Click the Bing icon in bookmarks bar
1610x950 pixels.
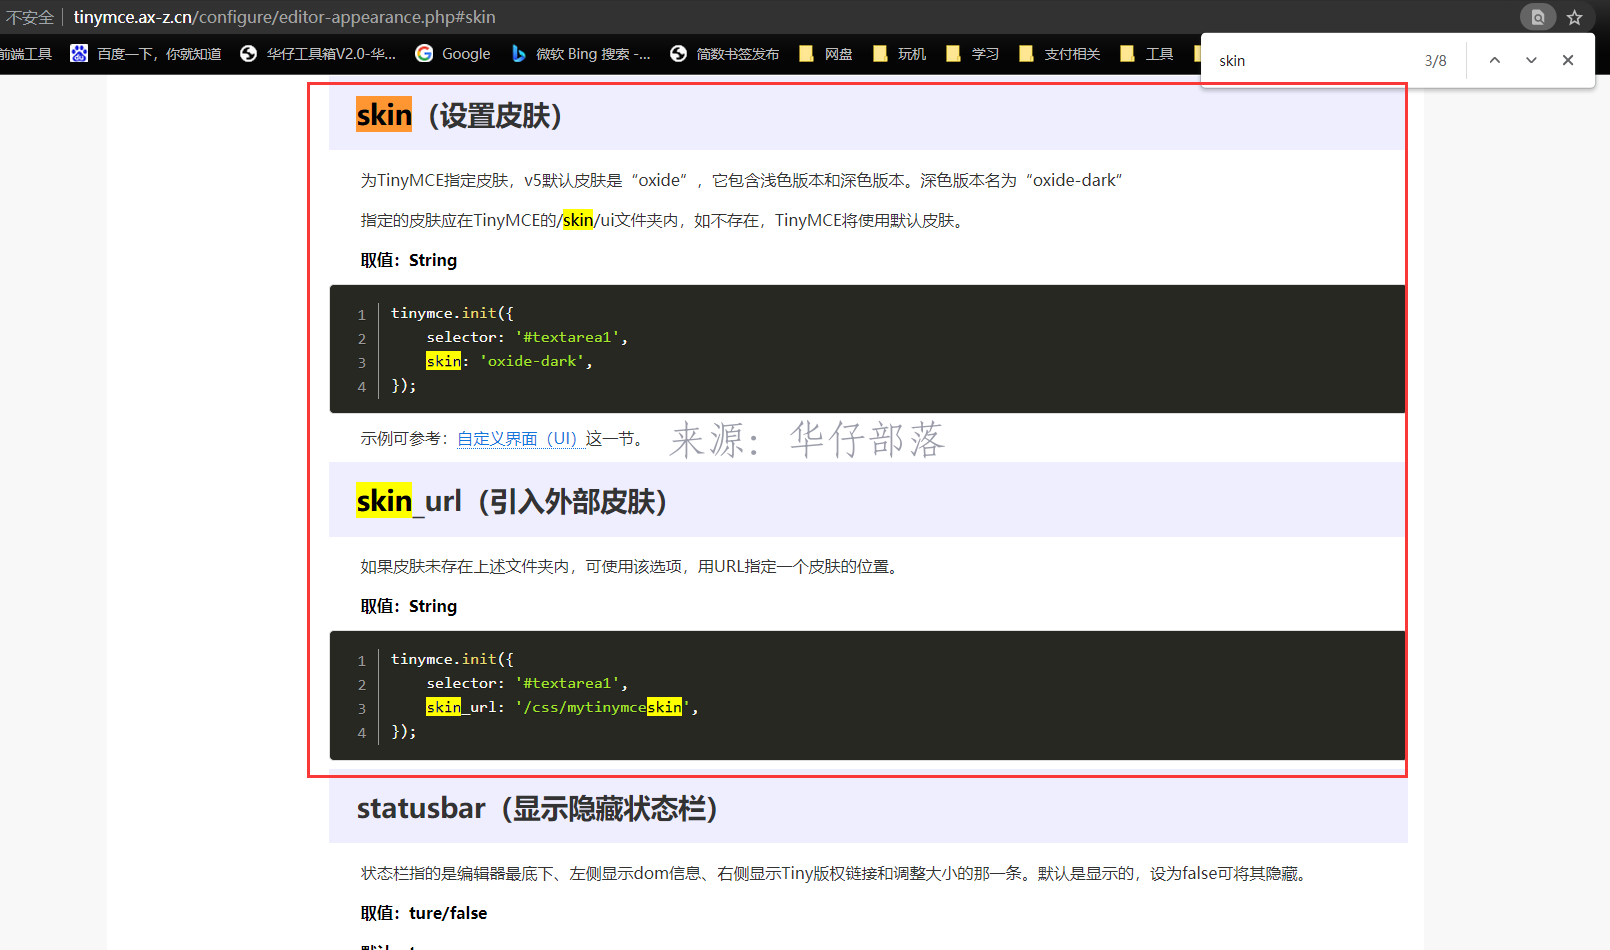click(518, 54)
